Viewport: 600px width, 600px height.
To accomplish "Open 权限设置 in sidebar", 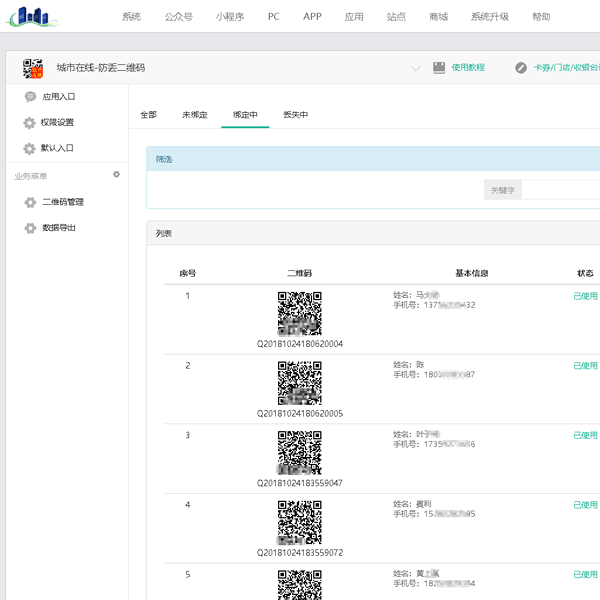I will pos(57,122).
